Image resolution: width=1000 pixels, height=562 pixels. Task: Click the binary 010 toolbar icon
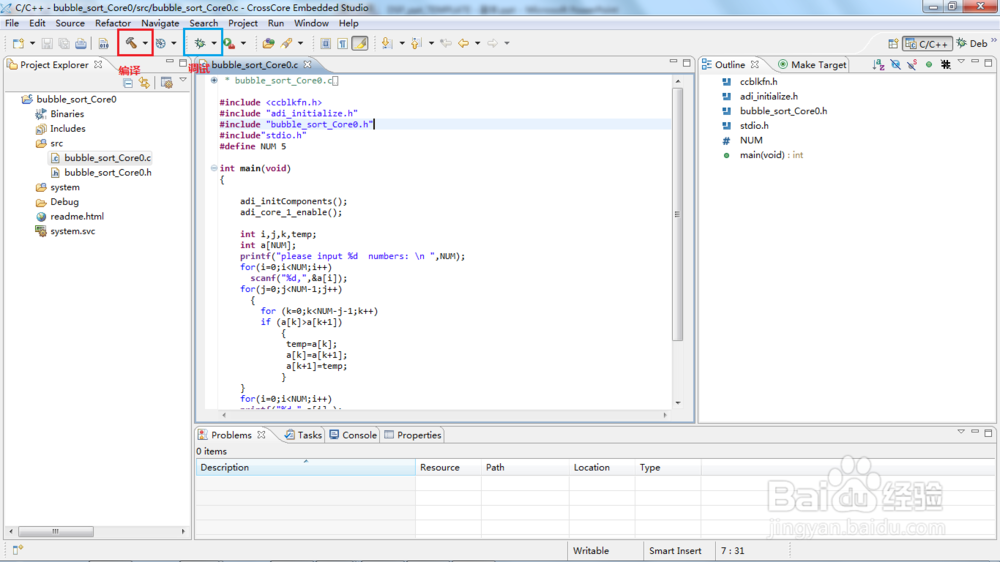pyautogui.click(x=103, y=43)
